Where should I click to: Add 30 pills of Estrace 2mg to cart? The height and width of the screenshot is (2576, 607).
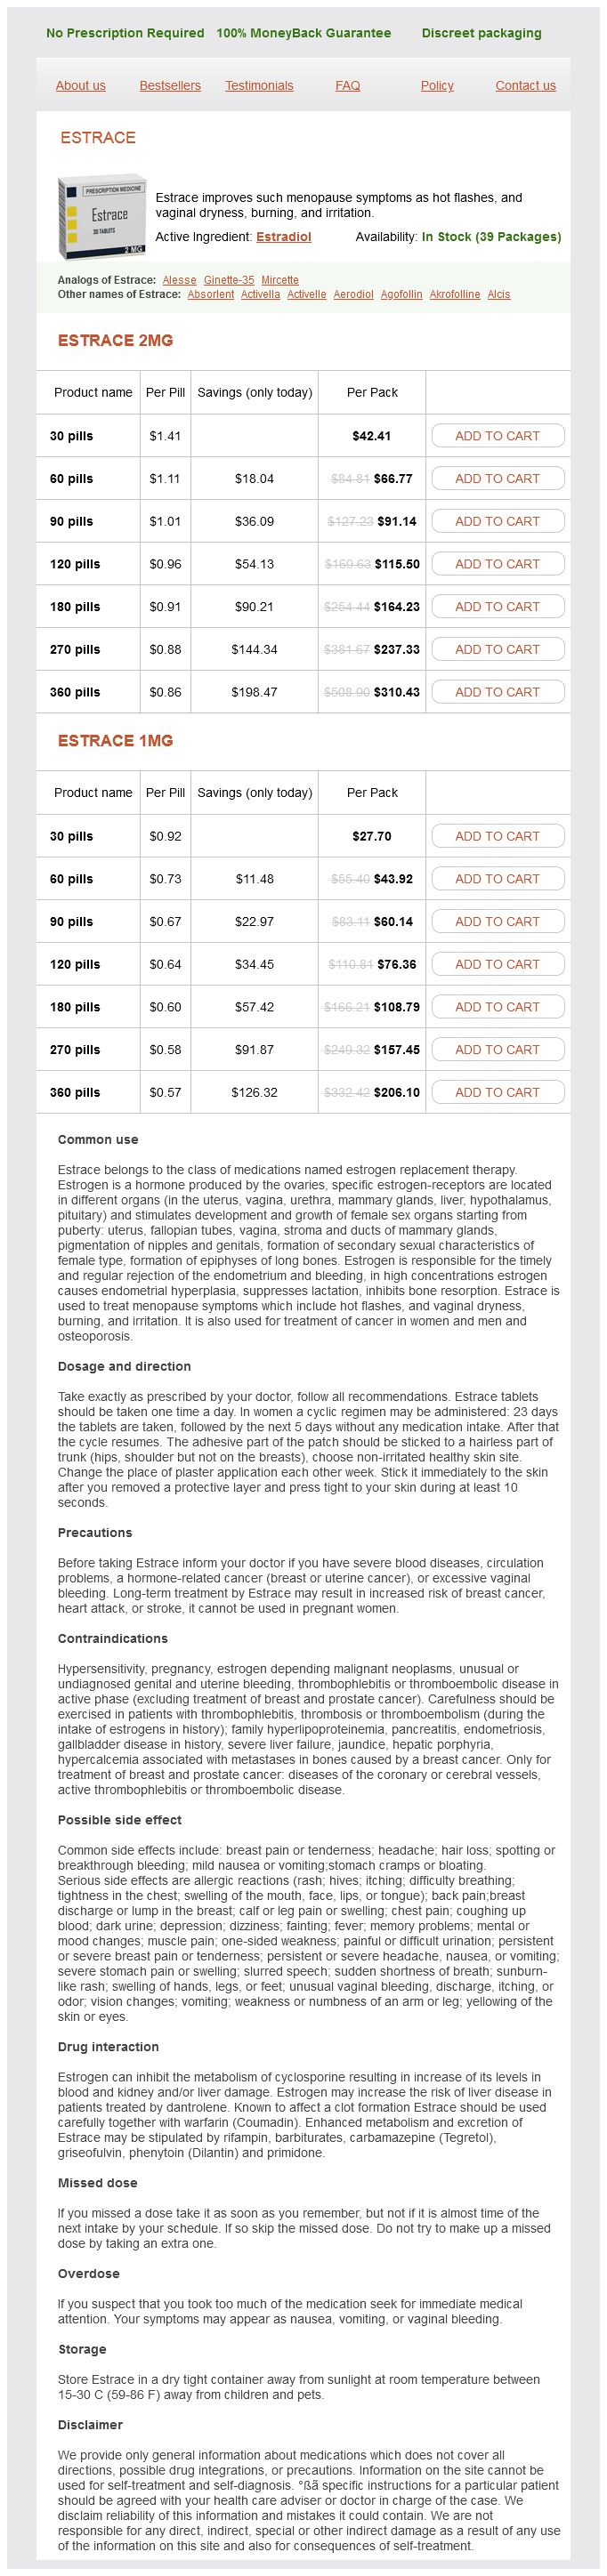click(x=497, y=436)
